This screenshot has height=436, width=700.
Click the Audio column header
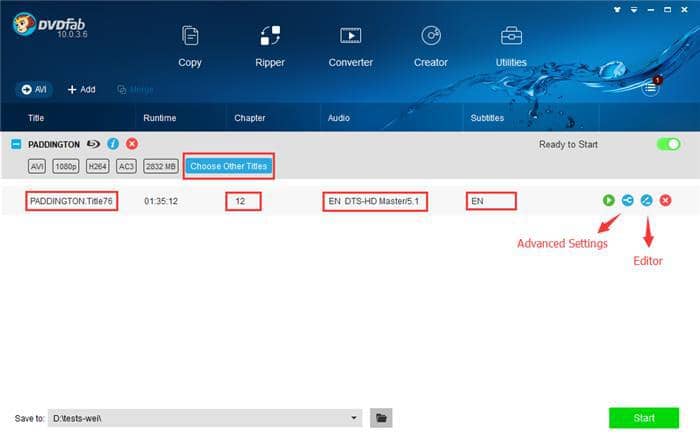tap(339, 118)
